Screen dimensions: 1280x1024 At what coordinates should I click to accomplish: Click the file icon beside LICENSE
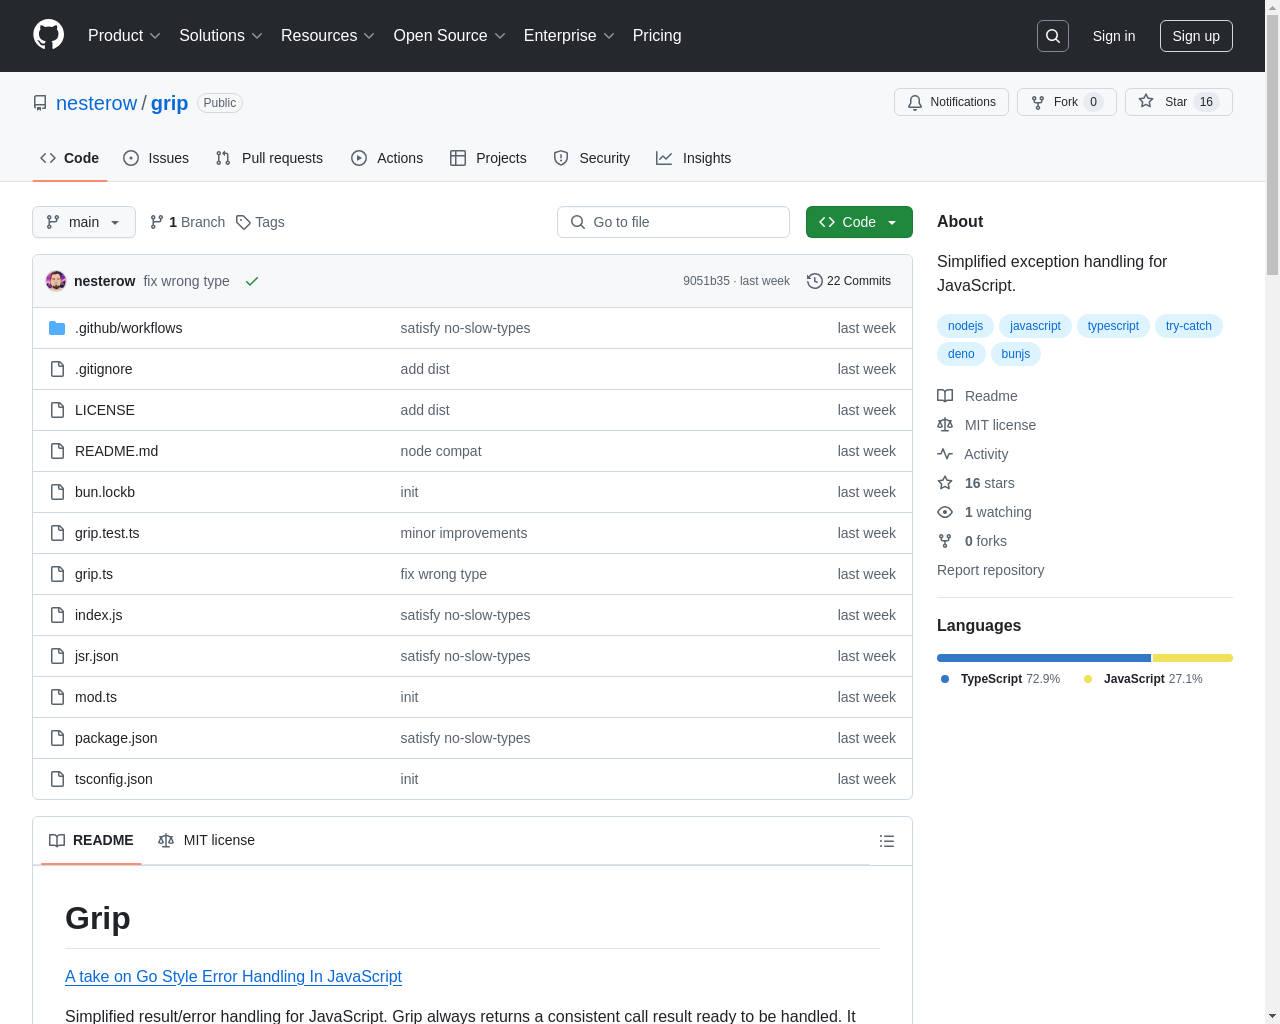click(x=57, y=410)
